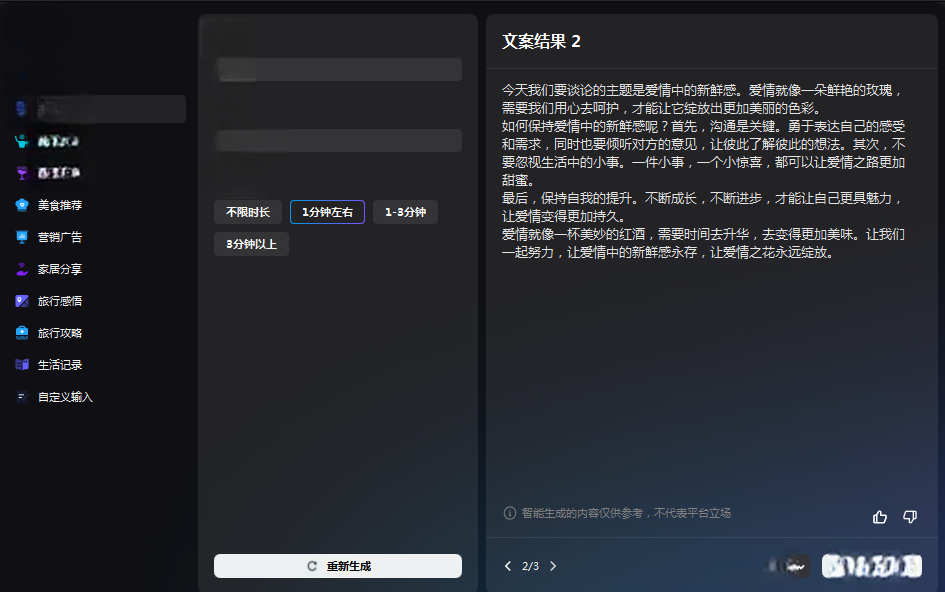The width and height of the screenshot is (945, 592).
Task: Click the generated copy text area
Action: (705, 170)
